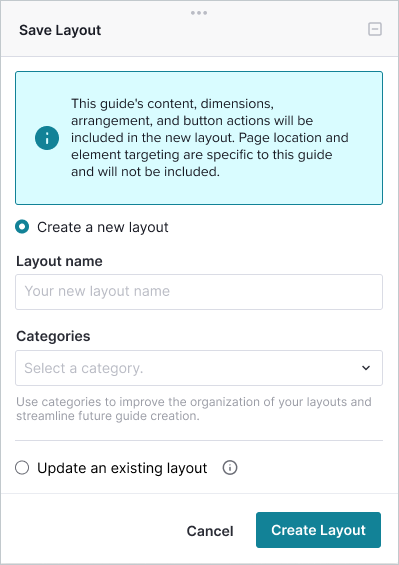The height and width of the screenshot is (565, 399).
Task: Collapse the Save Layout panel with minus icon
Action: [375, 29]
